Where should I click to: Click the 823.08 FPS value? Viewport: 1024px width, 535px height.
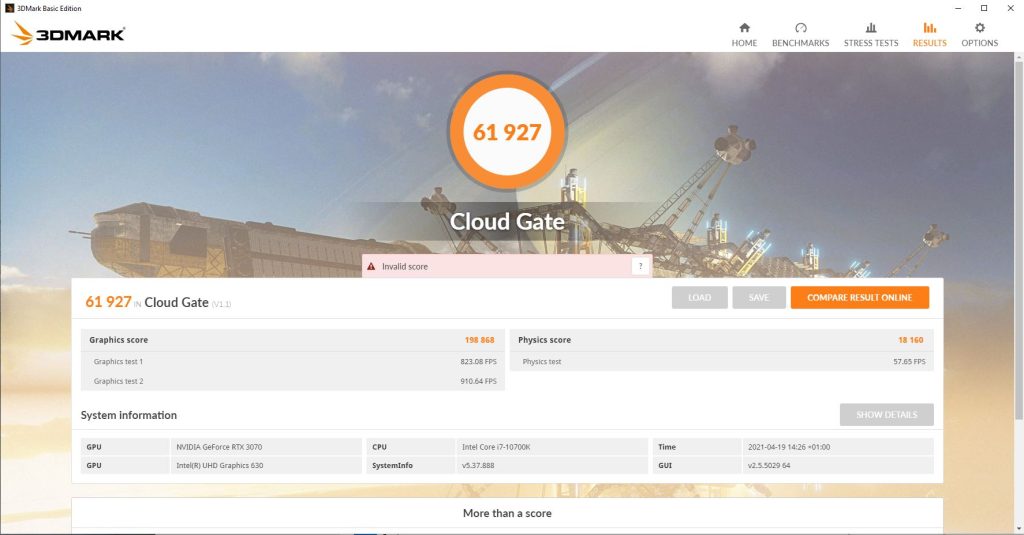(x=478, y=361)
